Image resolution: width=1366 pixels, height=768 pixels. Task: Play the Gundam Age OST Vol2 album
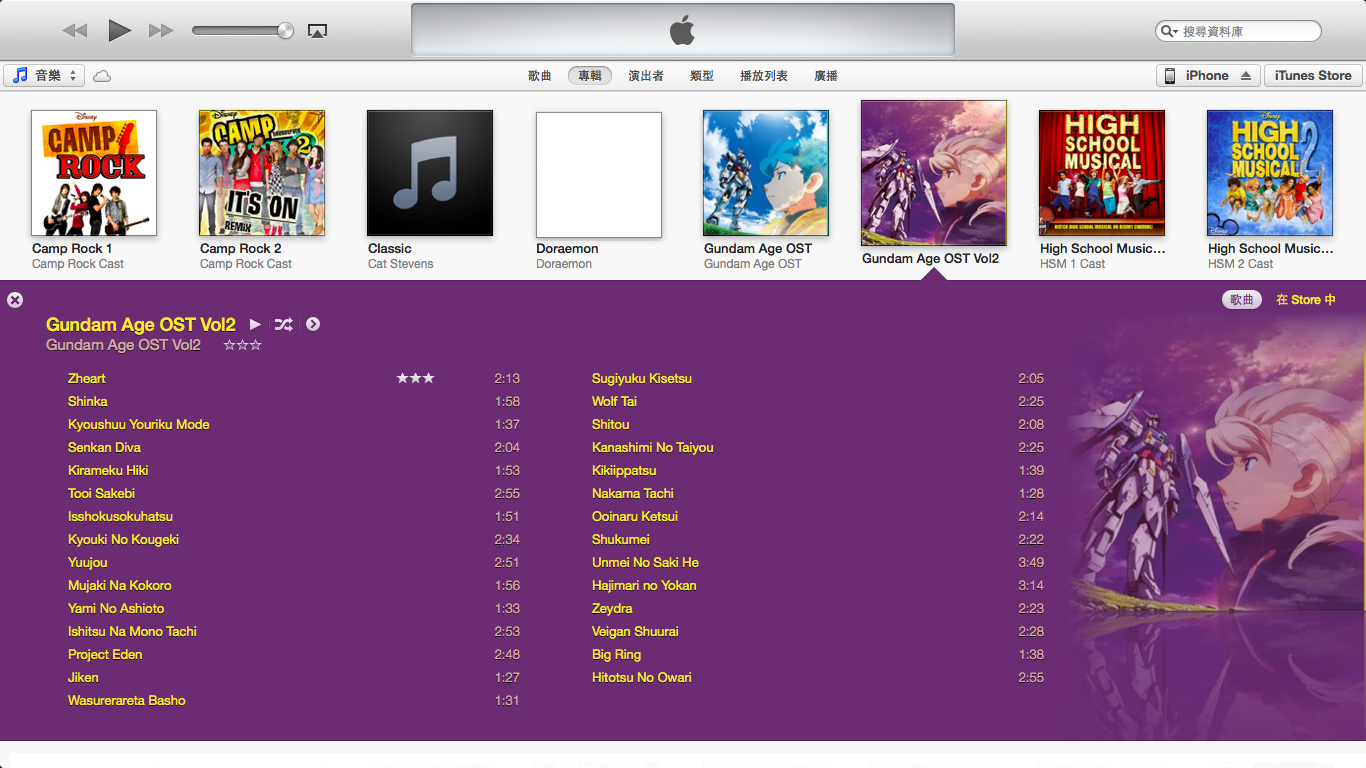[x=255, y=324]
